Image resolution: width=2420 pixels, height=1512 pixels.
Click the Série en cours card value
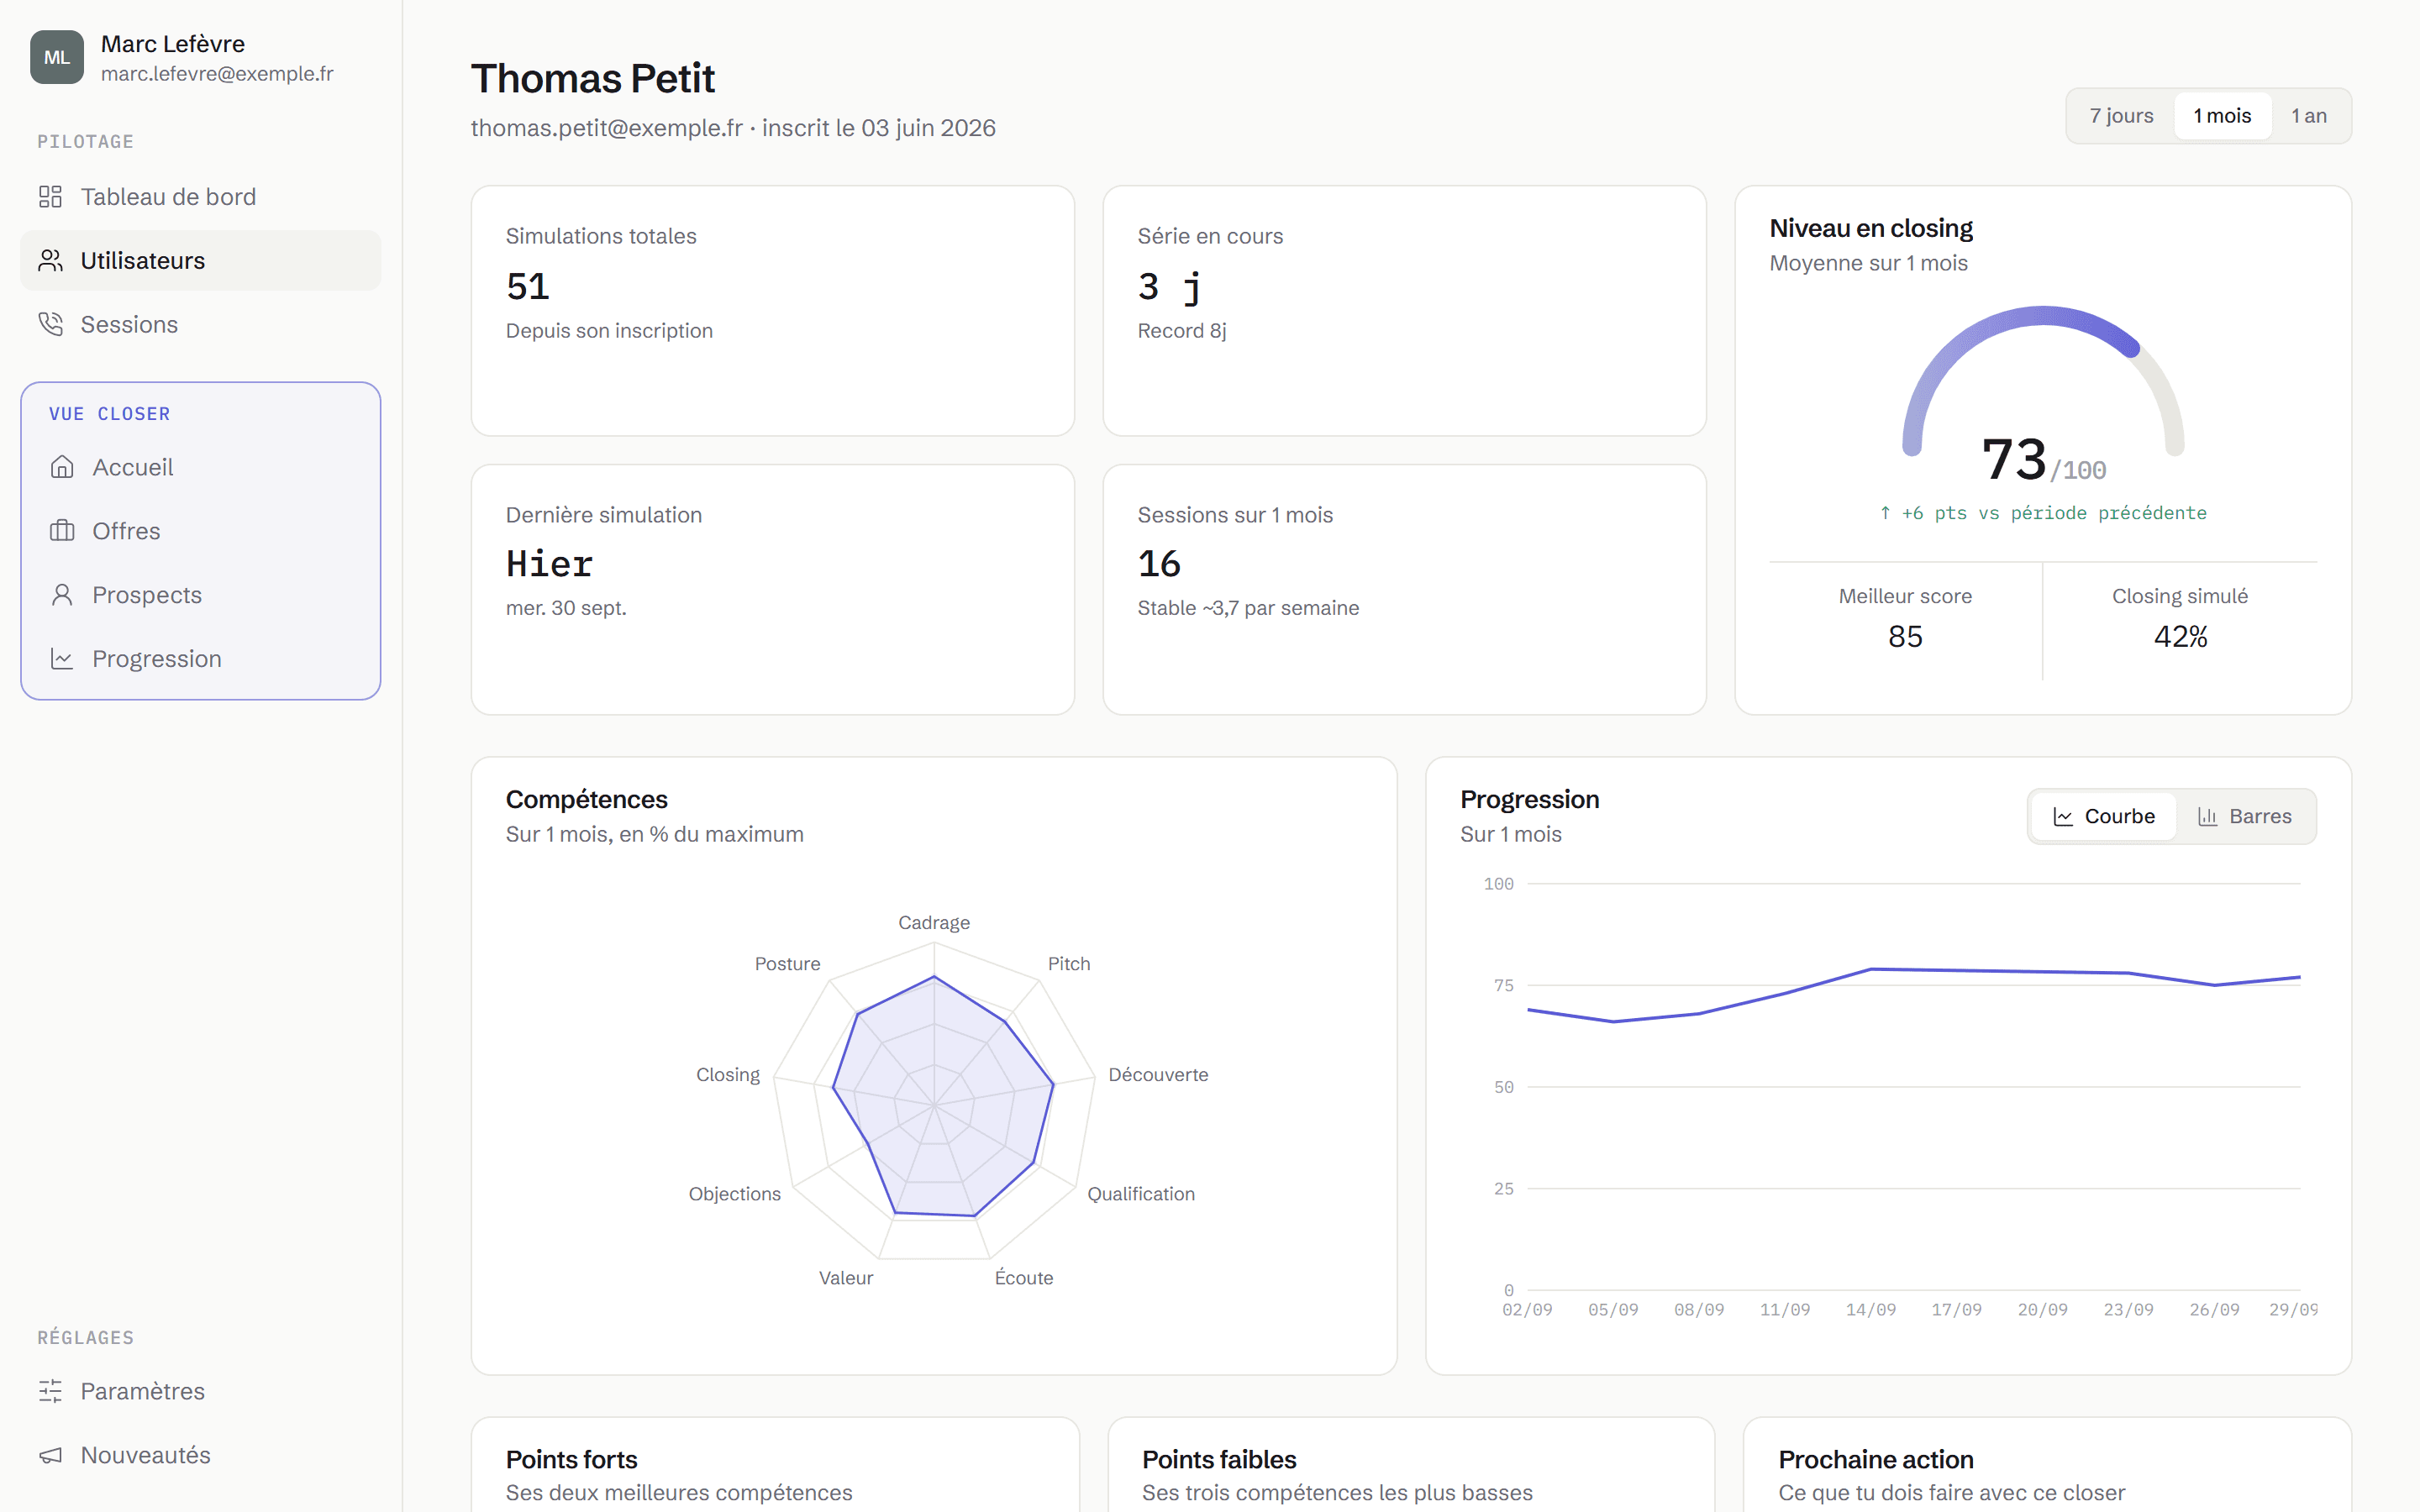click(1169, 288)
